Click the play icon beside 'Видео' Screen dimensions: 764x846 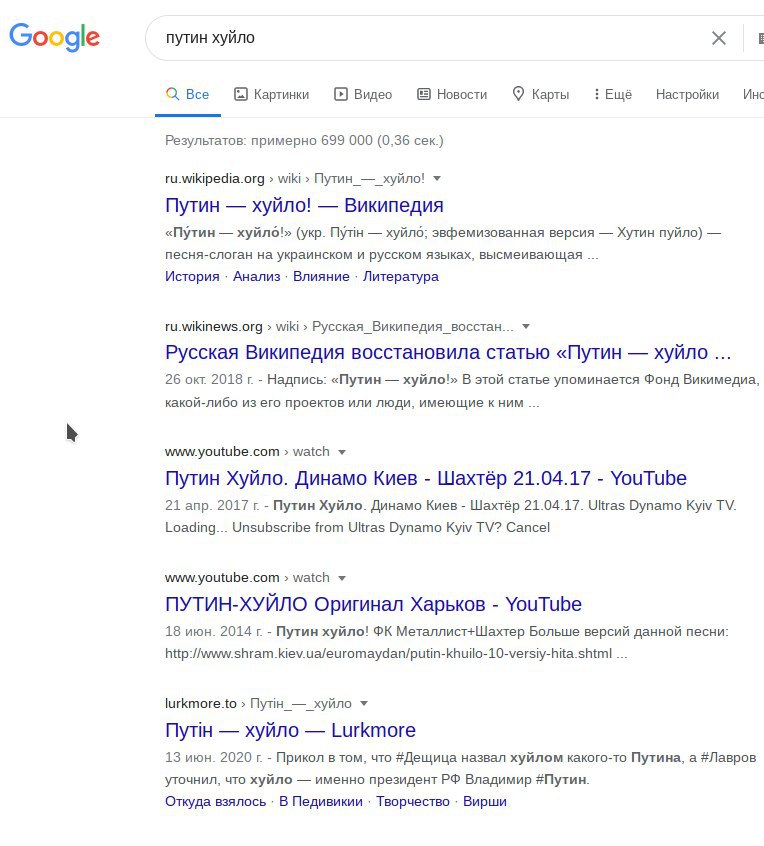coord(340,94)
